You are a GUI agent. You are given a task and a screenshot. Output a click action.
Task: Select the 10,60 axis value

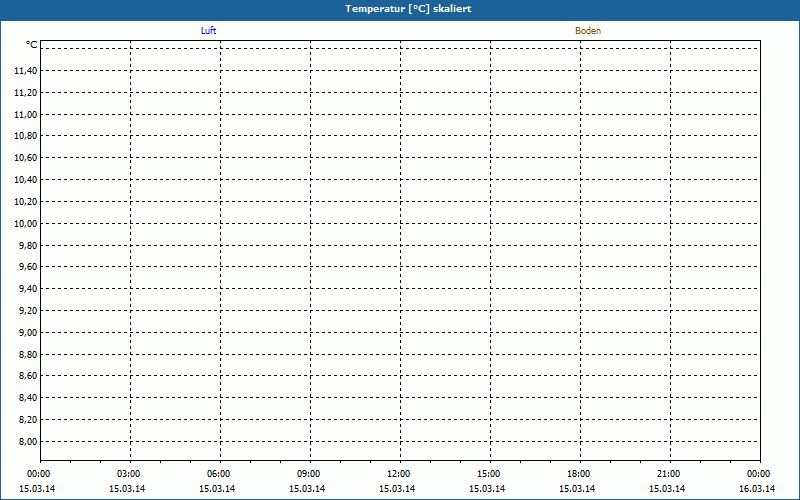[x=26, y=158]
